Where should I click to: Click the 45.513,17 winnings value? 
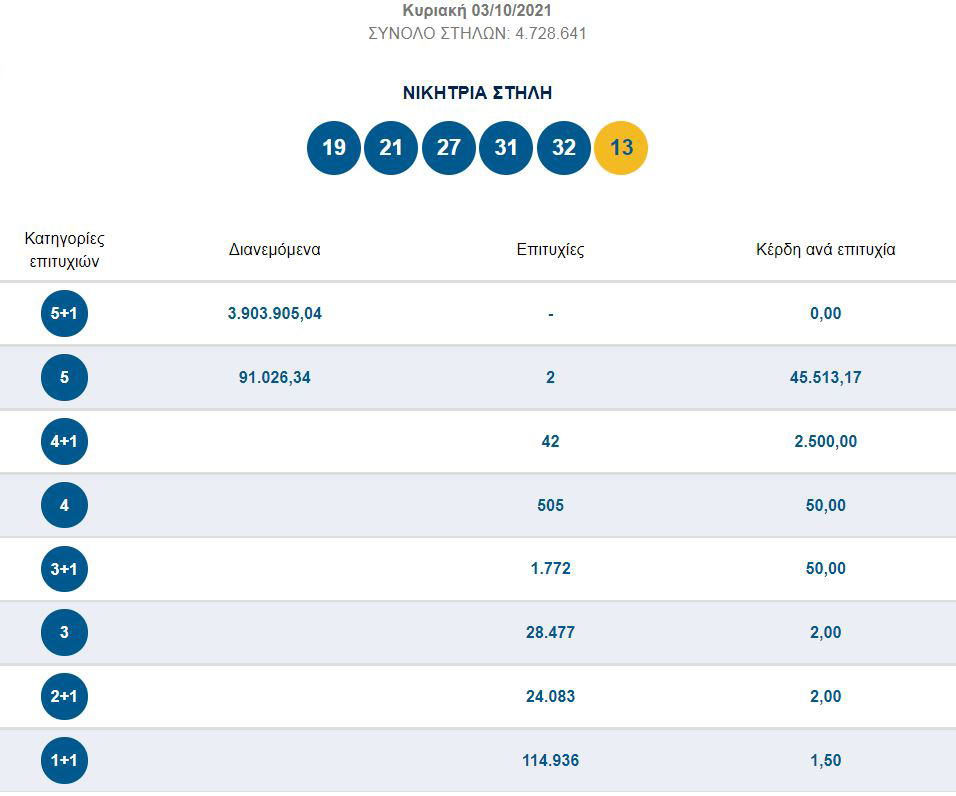(826, 377)
